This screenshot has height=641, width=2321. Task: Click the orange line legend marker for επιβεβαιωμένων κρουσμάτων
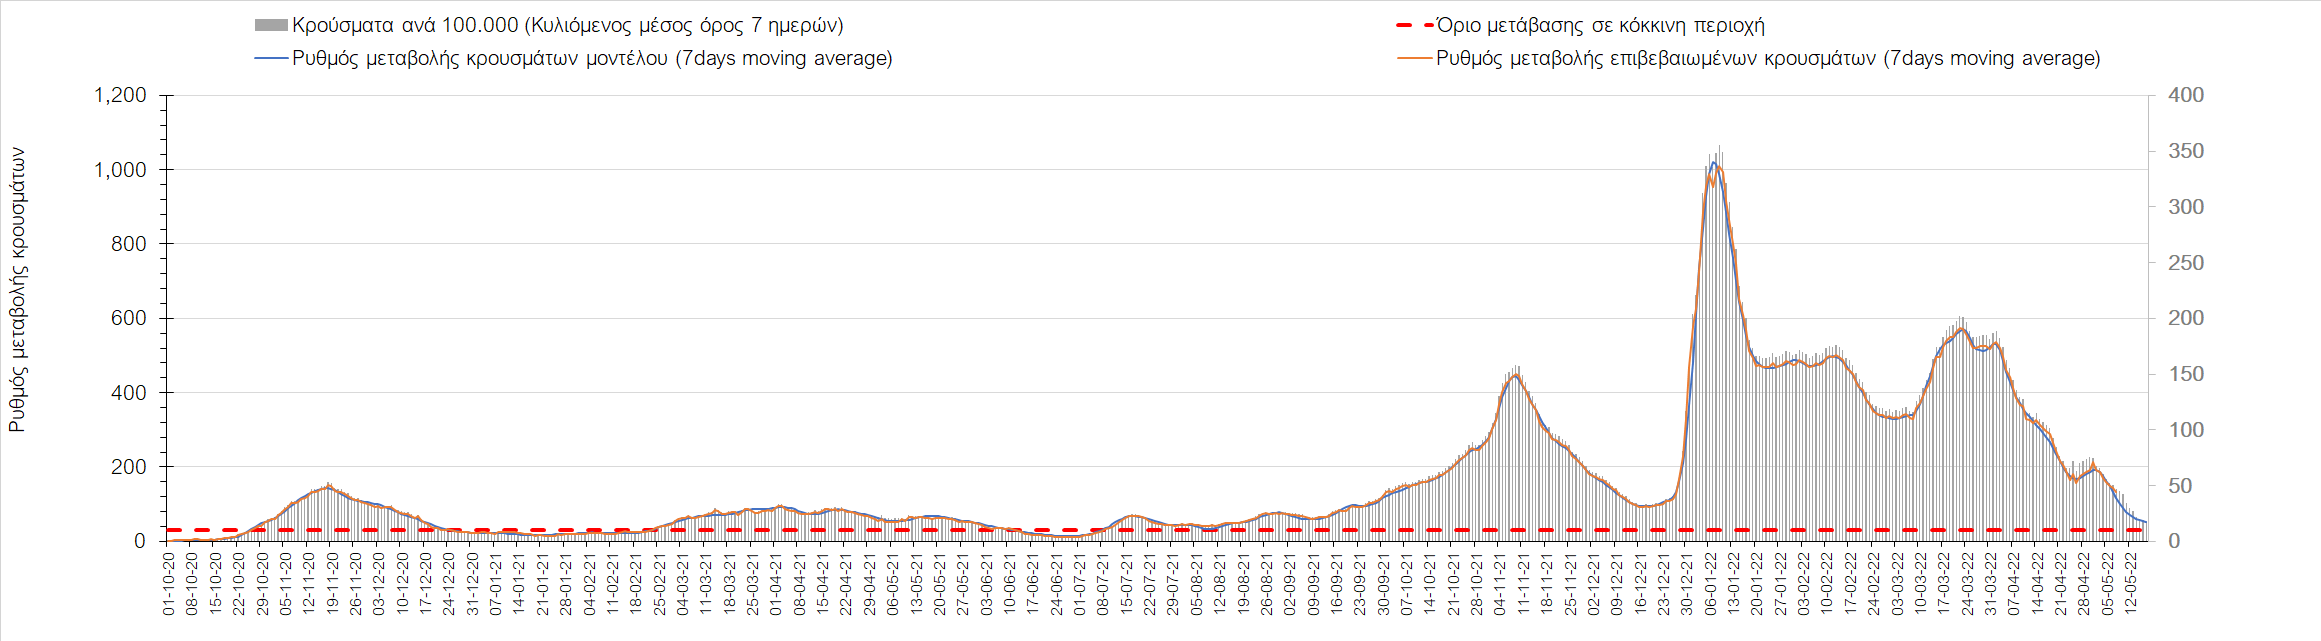(1413, 59)
